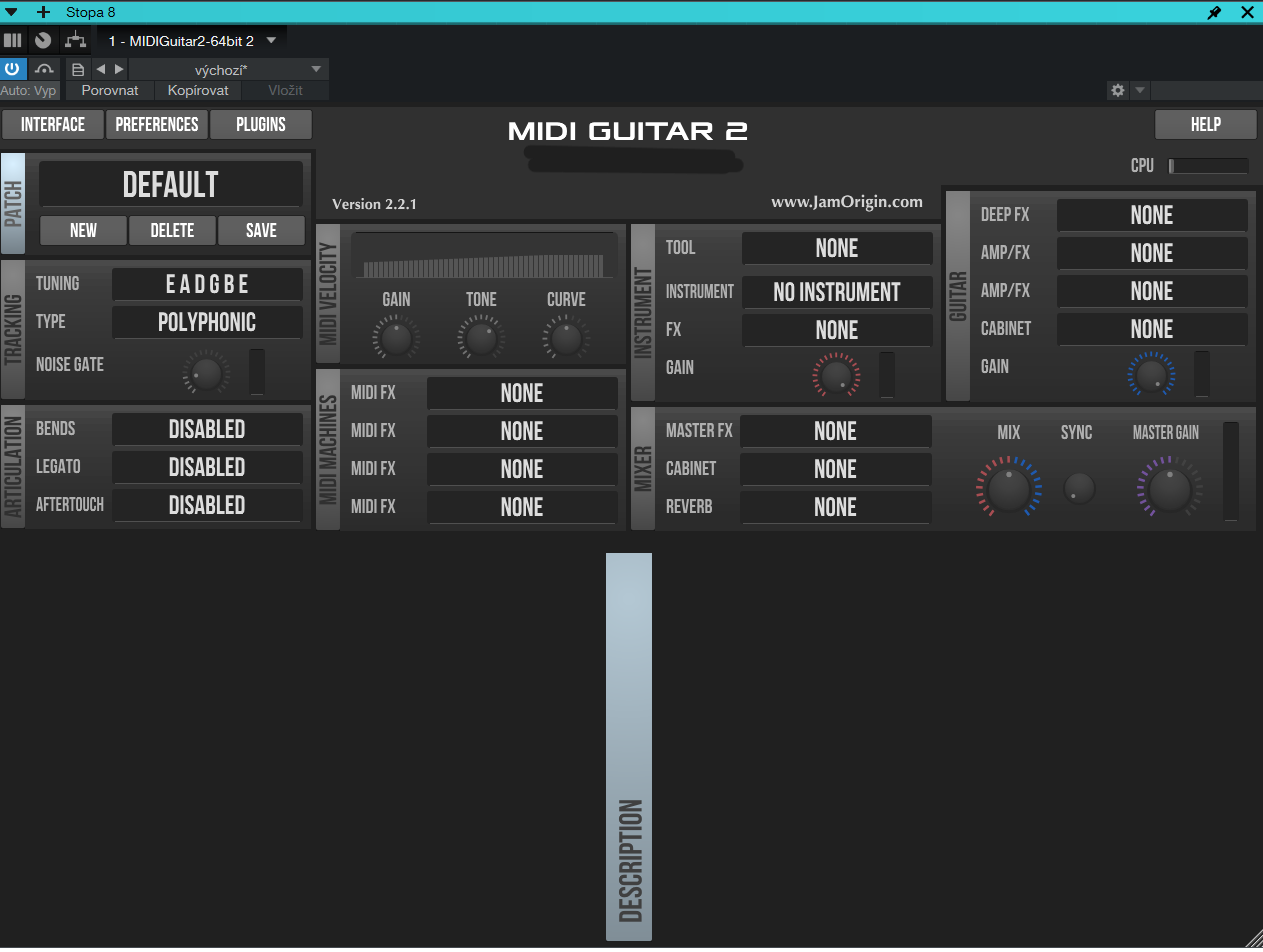Click the round macro knob icon

tap(43, 40)
